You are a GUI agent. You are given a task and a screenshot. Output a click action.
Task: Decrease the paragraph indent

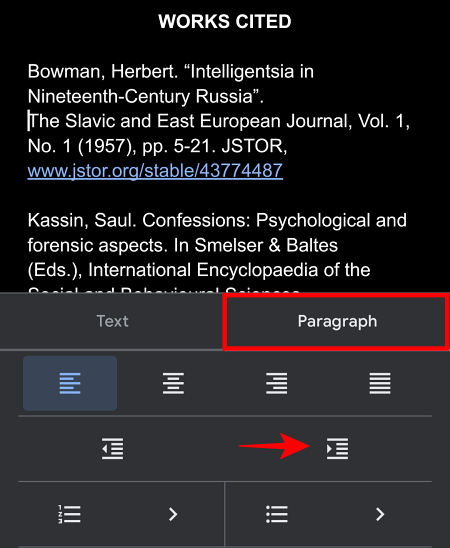tap(112, 448)
